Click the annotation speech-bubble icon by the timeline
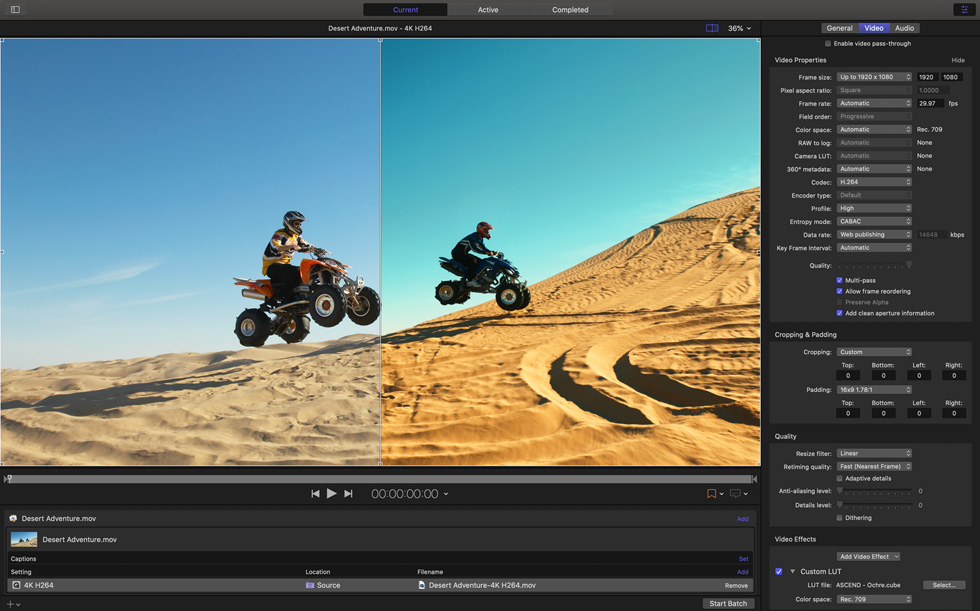This screenshot has height=611, width=980. click(x=736, y=493)
